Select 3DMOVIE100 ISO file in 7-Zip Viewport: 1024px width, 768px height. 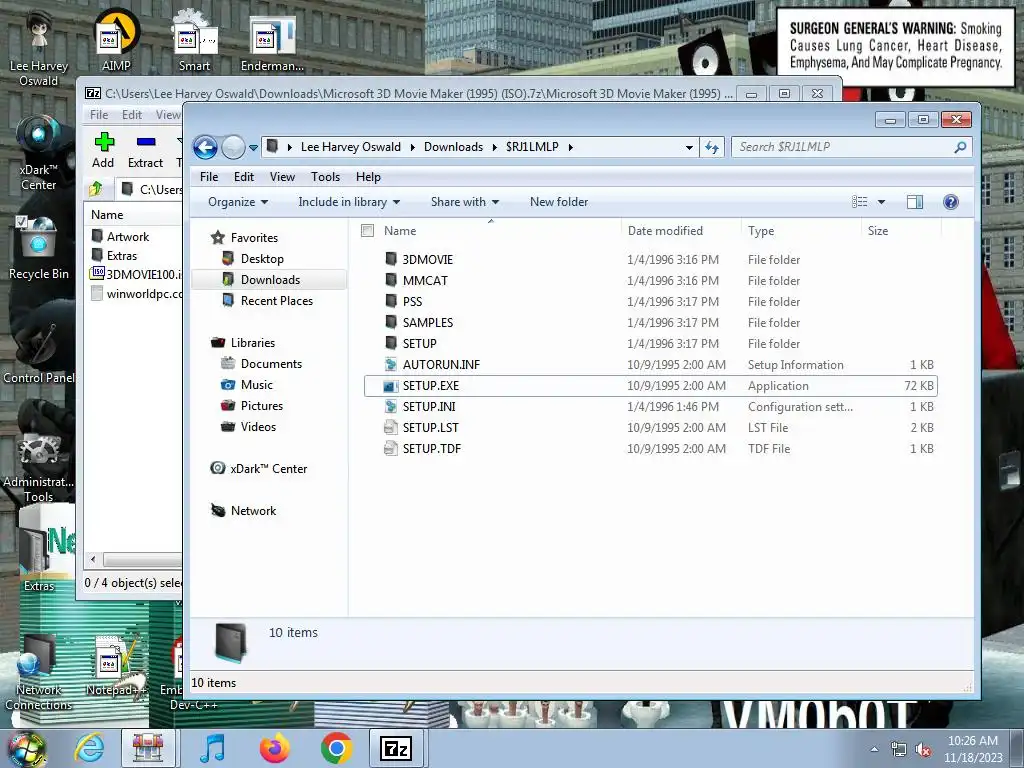[x=137, y=274]
